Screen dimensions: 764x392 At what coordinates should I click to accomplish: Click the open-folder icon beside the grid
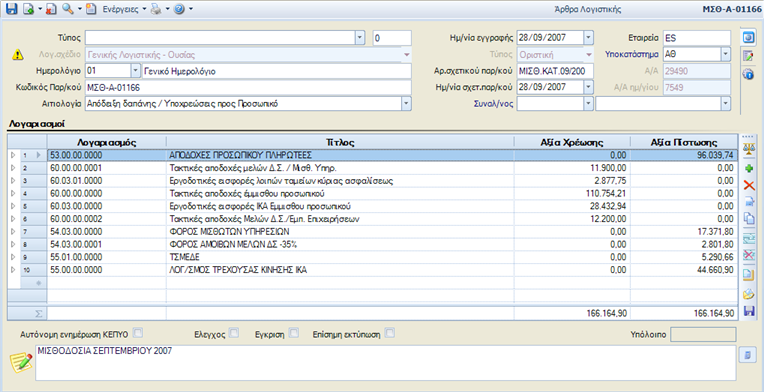[x=748, y=294]
